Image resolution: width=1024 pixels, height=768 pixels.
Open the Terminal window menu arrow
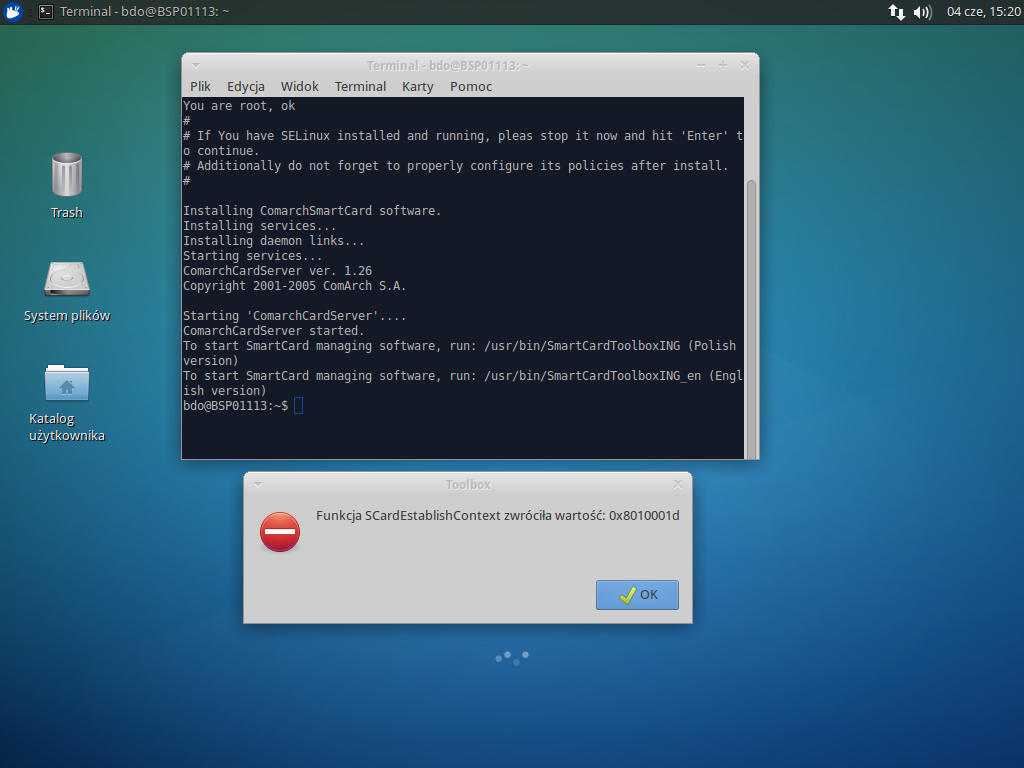click(196, 65)
